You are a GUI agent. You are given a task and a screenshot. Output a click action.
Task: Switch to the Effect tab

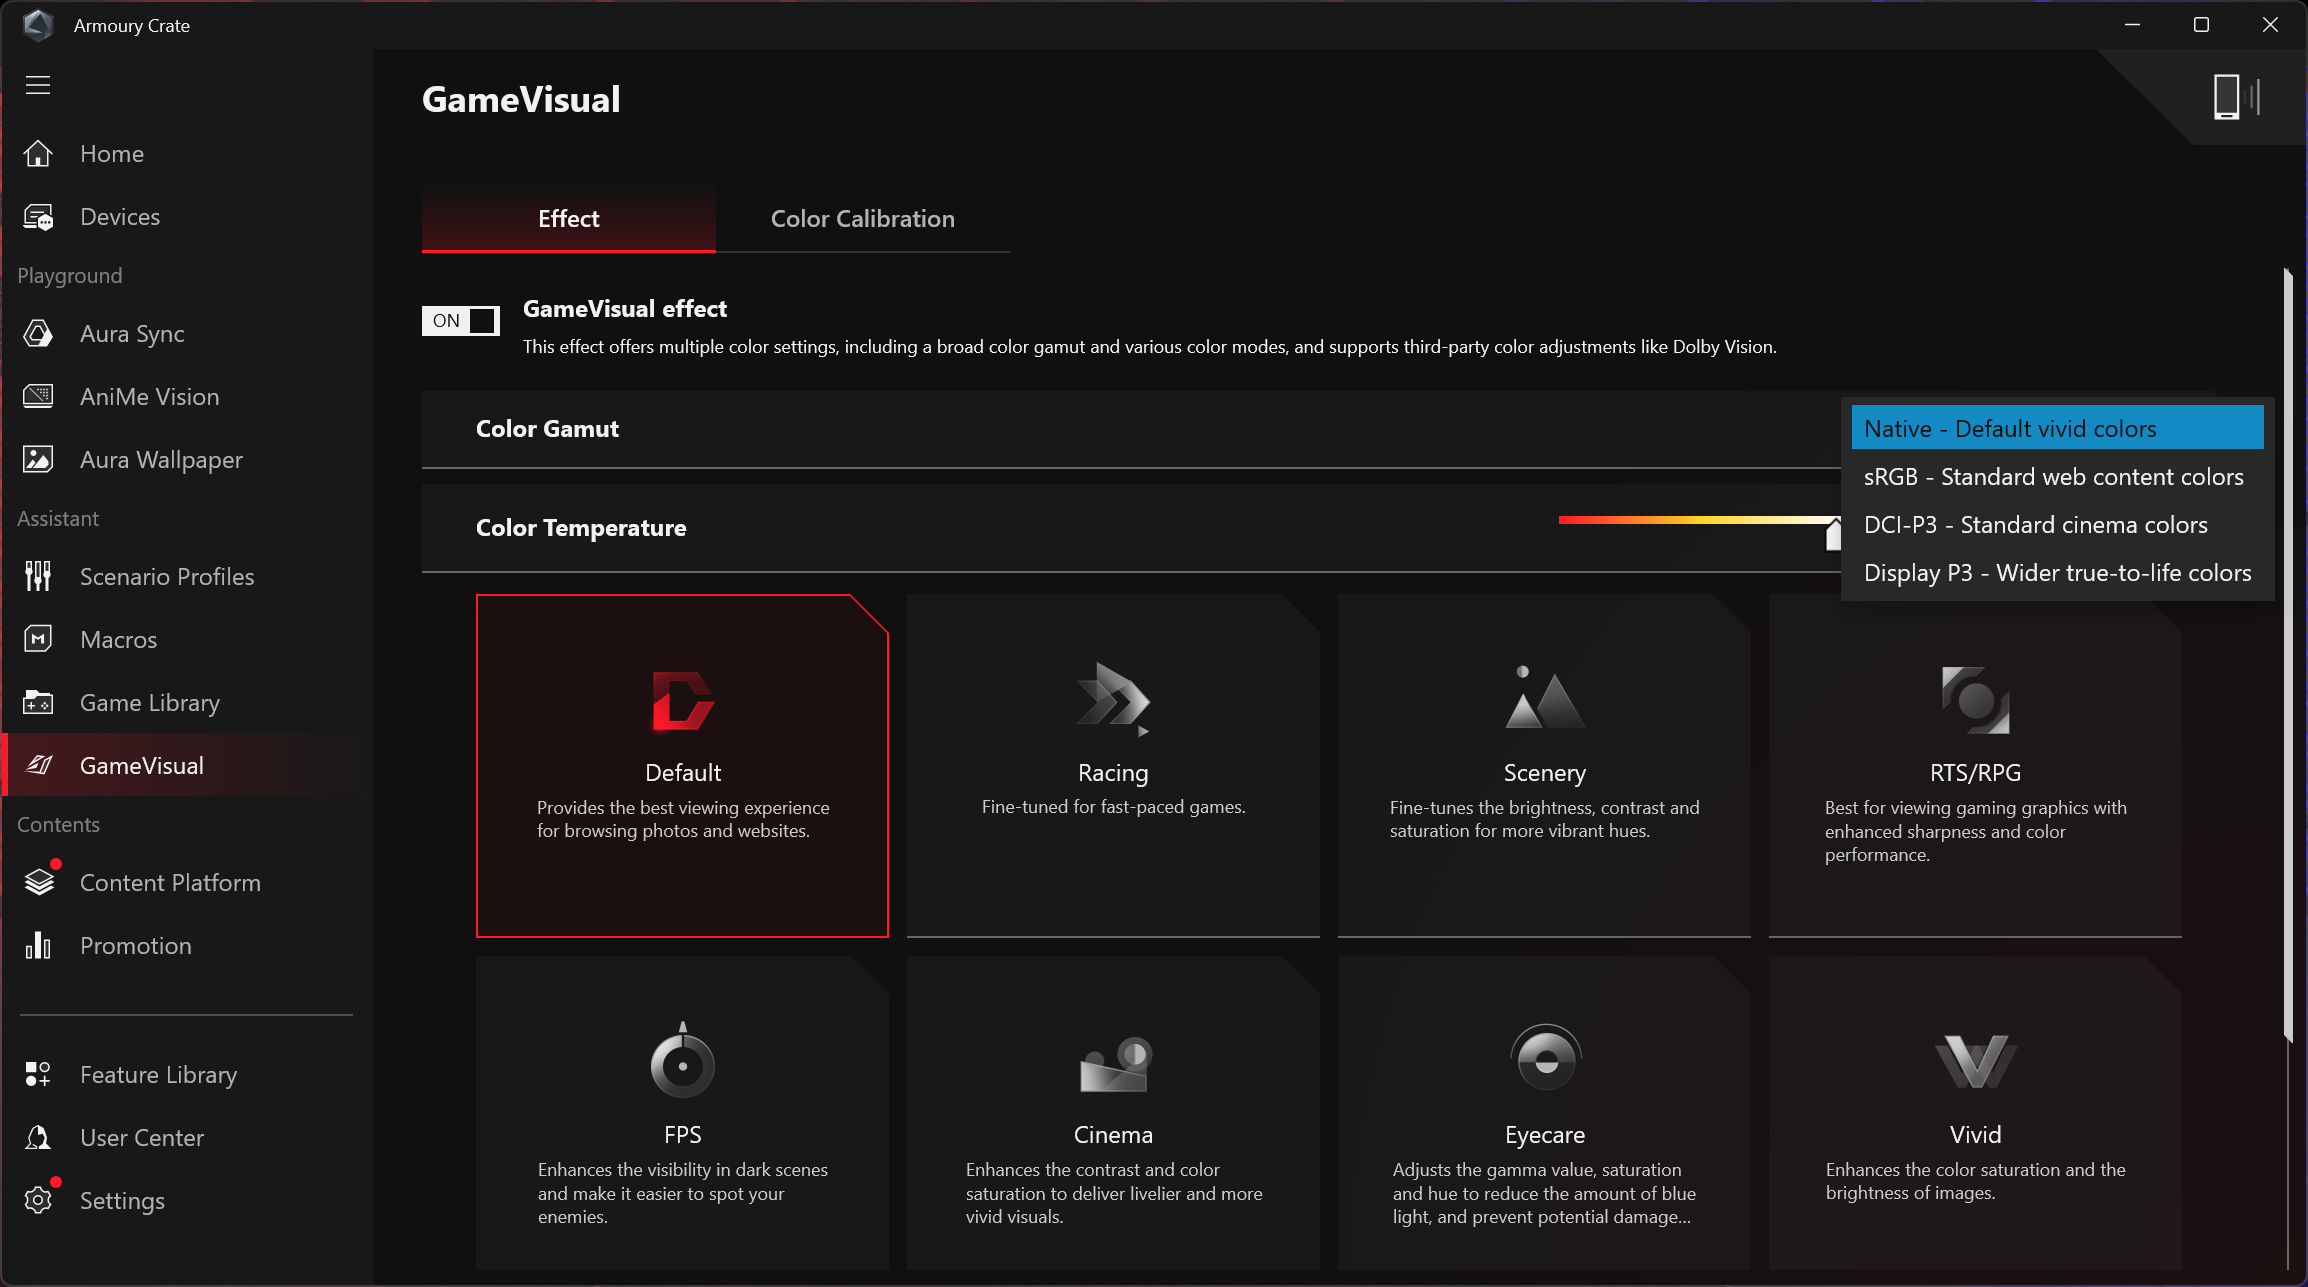pyautogui.click(x=568, y=219)
